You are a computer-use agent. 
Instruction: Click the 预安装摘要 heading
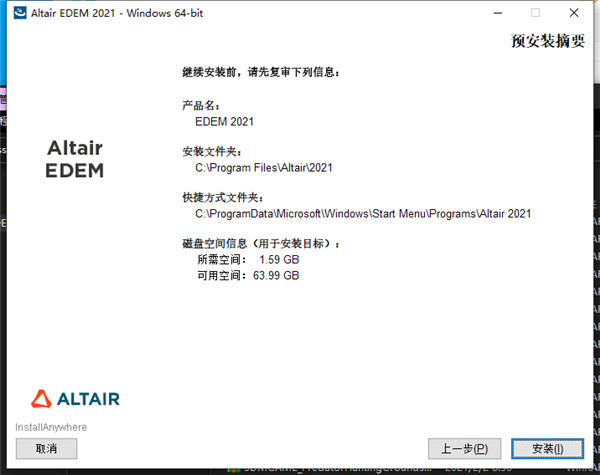click(x=548, y=41)
